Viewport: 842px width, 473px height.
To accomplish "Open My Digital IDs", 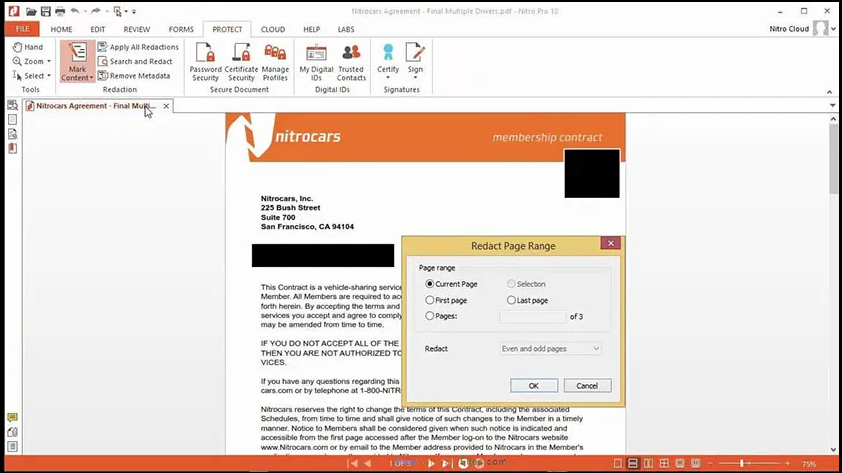I will [x=316, y=61].
